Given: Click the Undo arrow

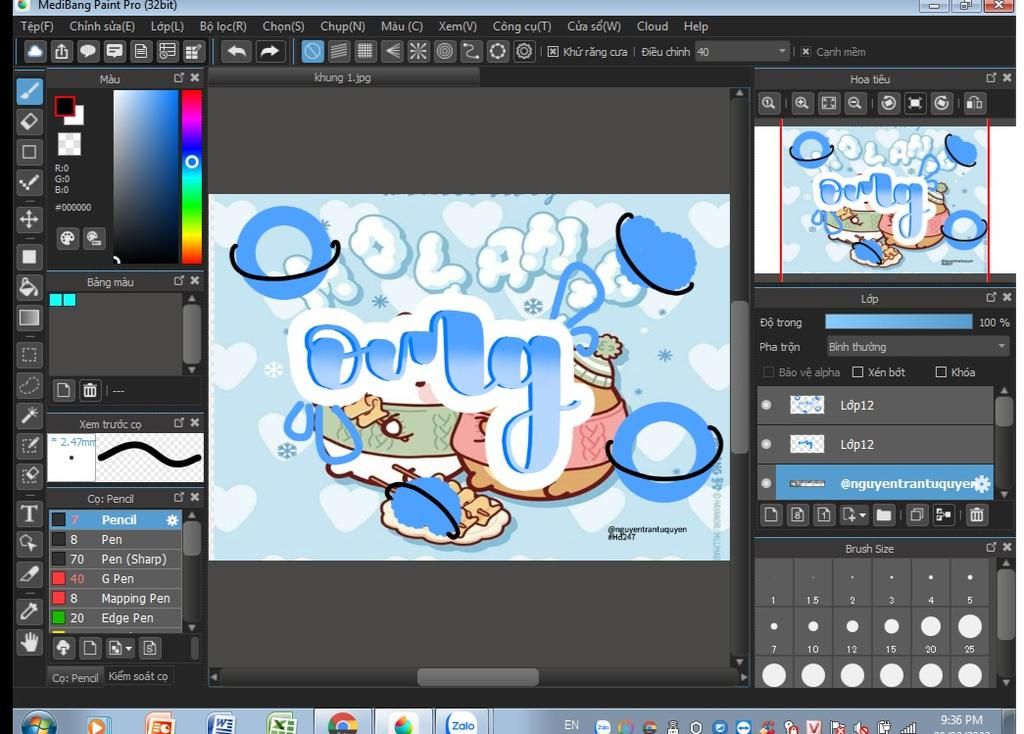Looking at the screenshot, I should pos(236,51).
